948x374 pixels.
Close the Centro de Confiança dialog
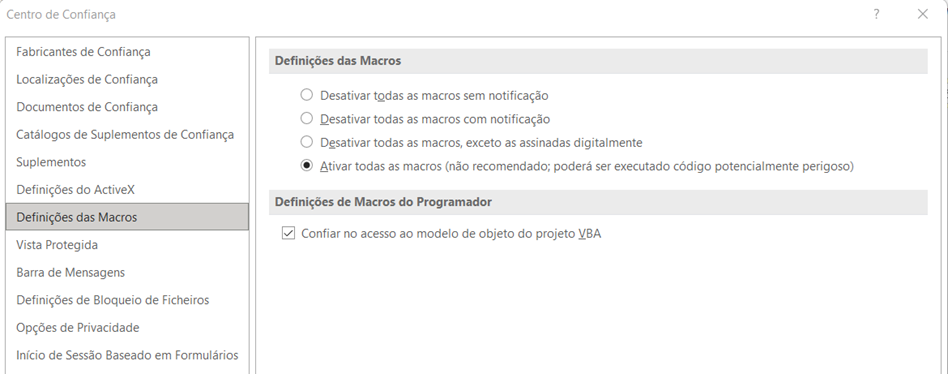pyautogui.click(x=923, y=15)
